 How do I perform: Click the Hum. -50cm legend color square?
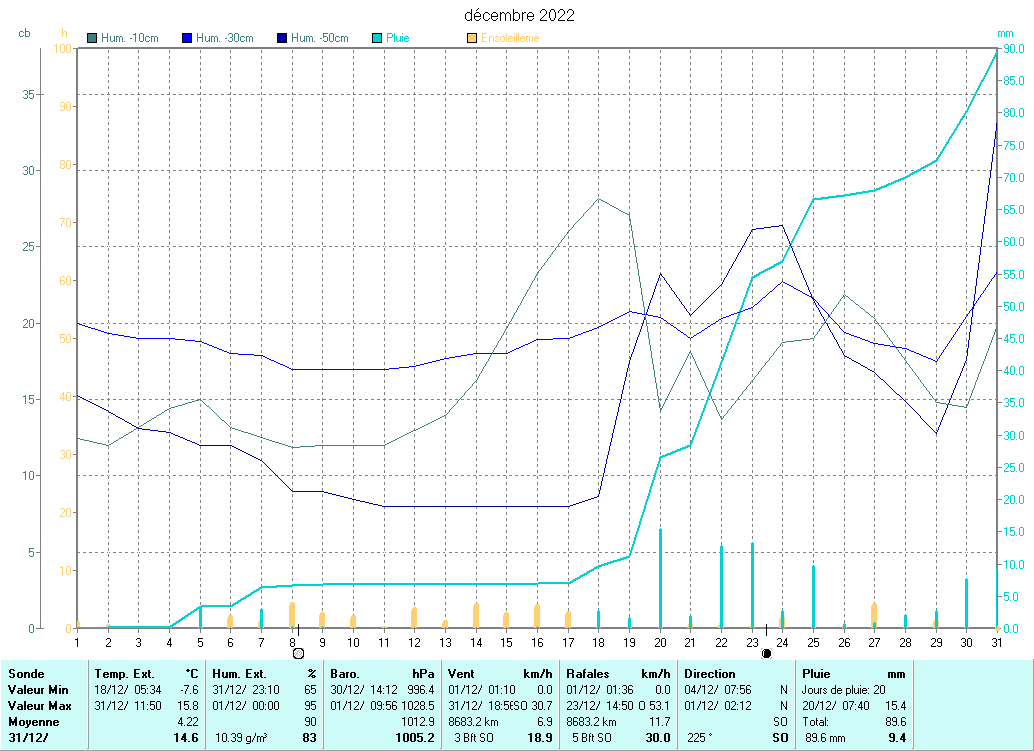coord(282,38)
